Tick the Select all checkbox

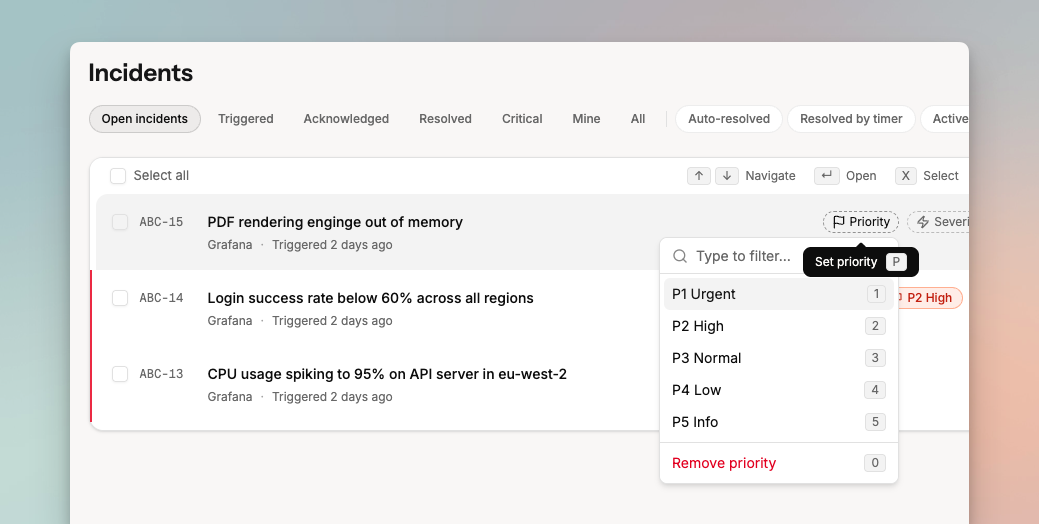[118, 176]
